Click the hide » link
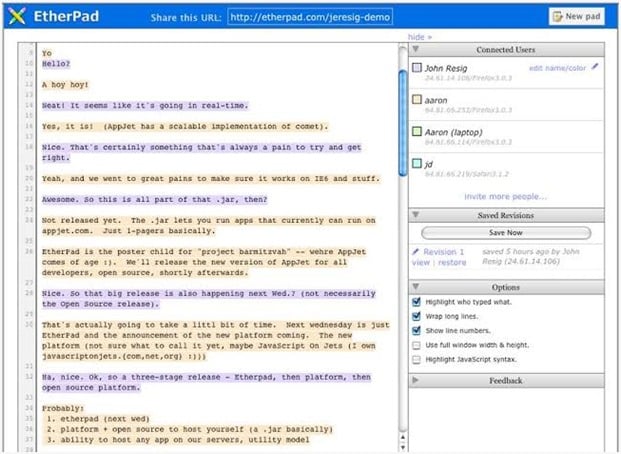This screenshot has width=621, height=454. point(420,37)
